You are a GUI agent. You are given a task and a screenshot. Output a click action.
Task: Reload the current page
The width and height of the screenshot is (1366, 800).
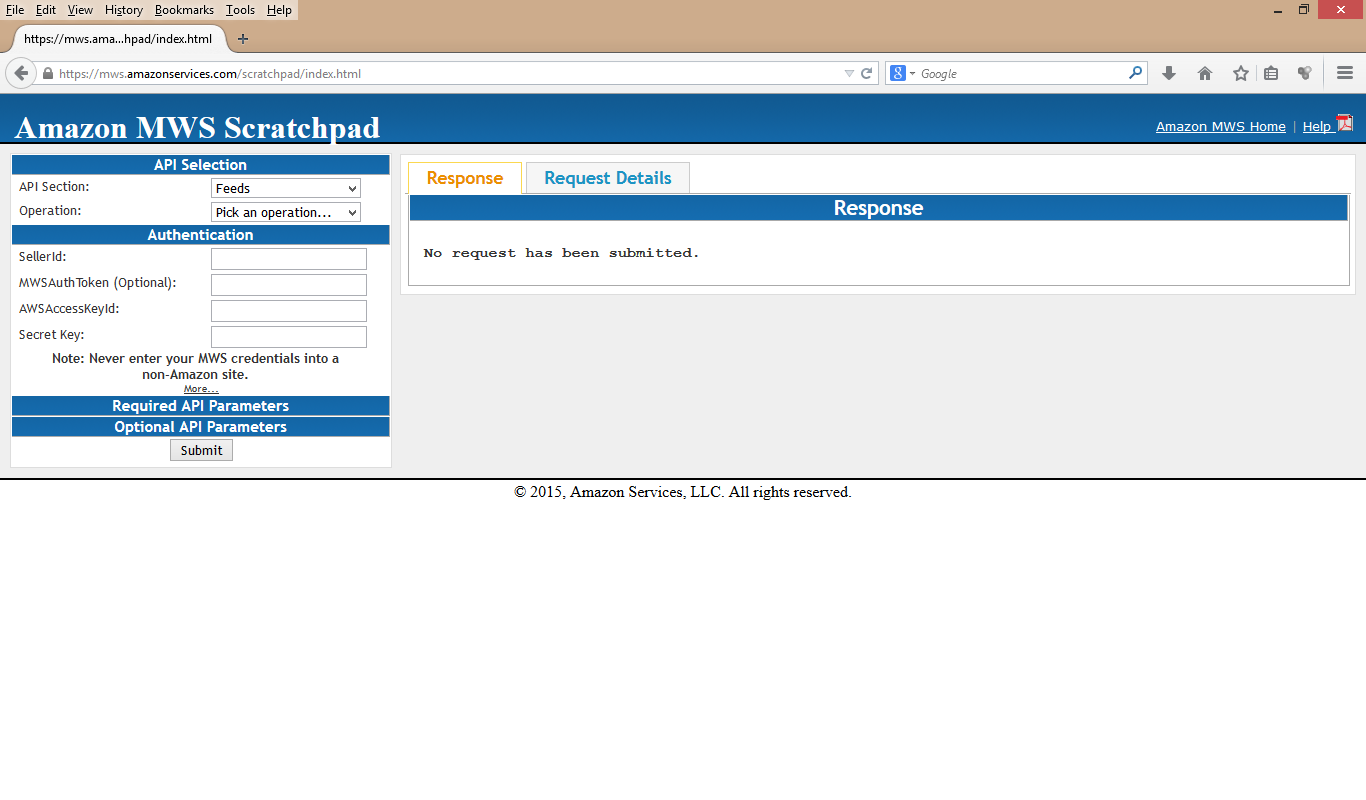click(x=866, y=73)
